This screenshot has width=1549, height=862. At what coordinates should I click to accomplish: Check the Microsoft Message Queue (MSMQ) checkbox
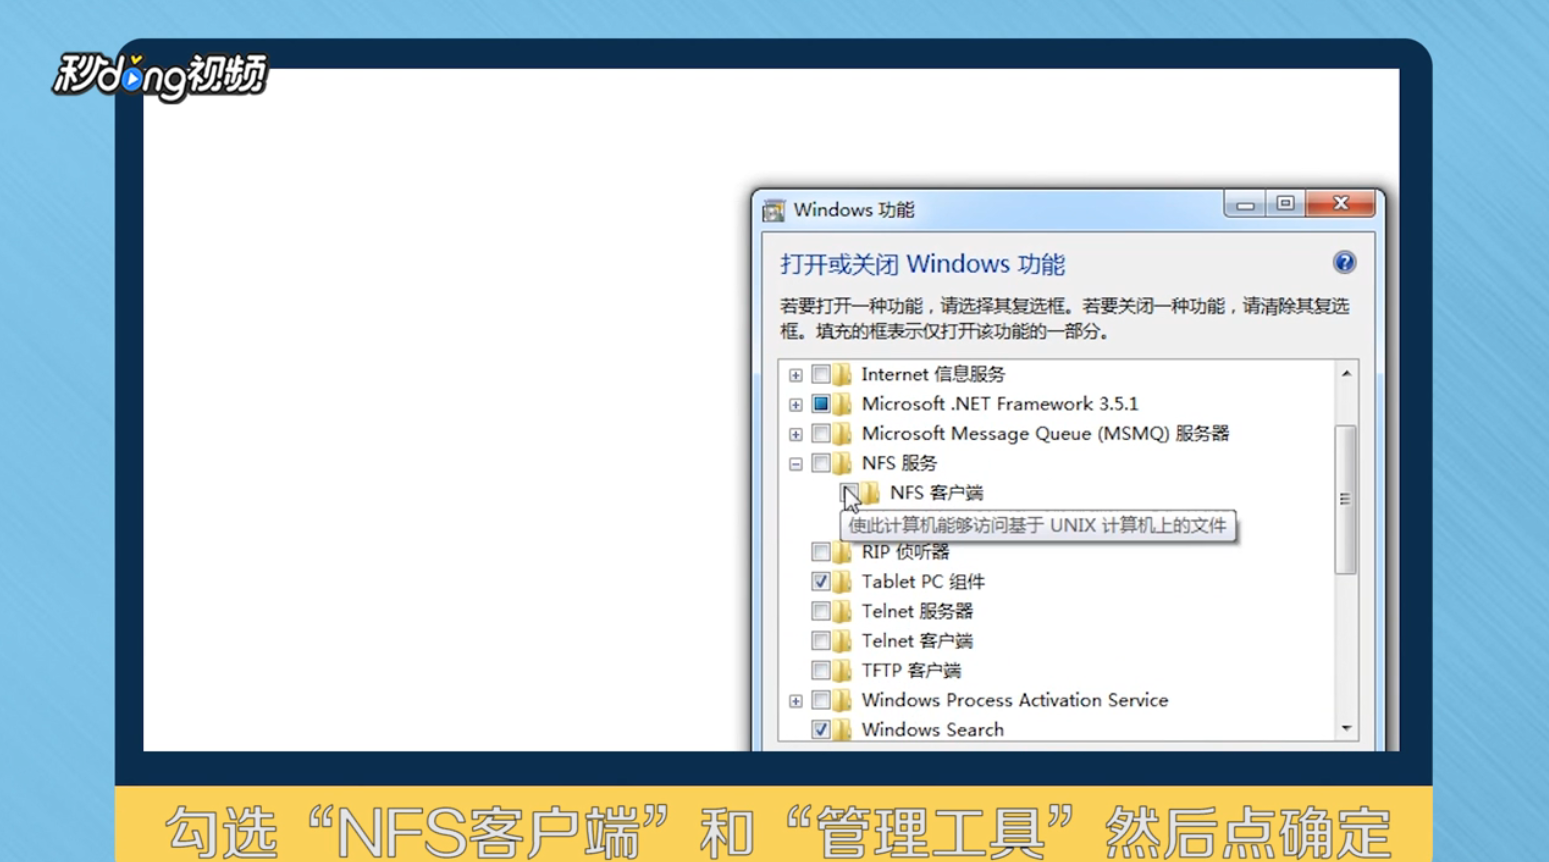pos(821,433)
